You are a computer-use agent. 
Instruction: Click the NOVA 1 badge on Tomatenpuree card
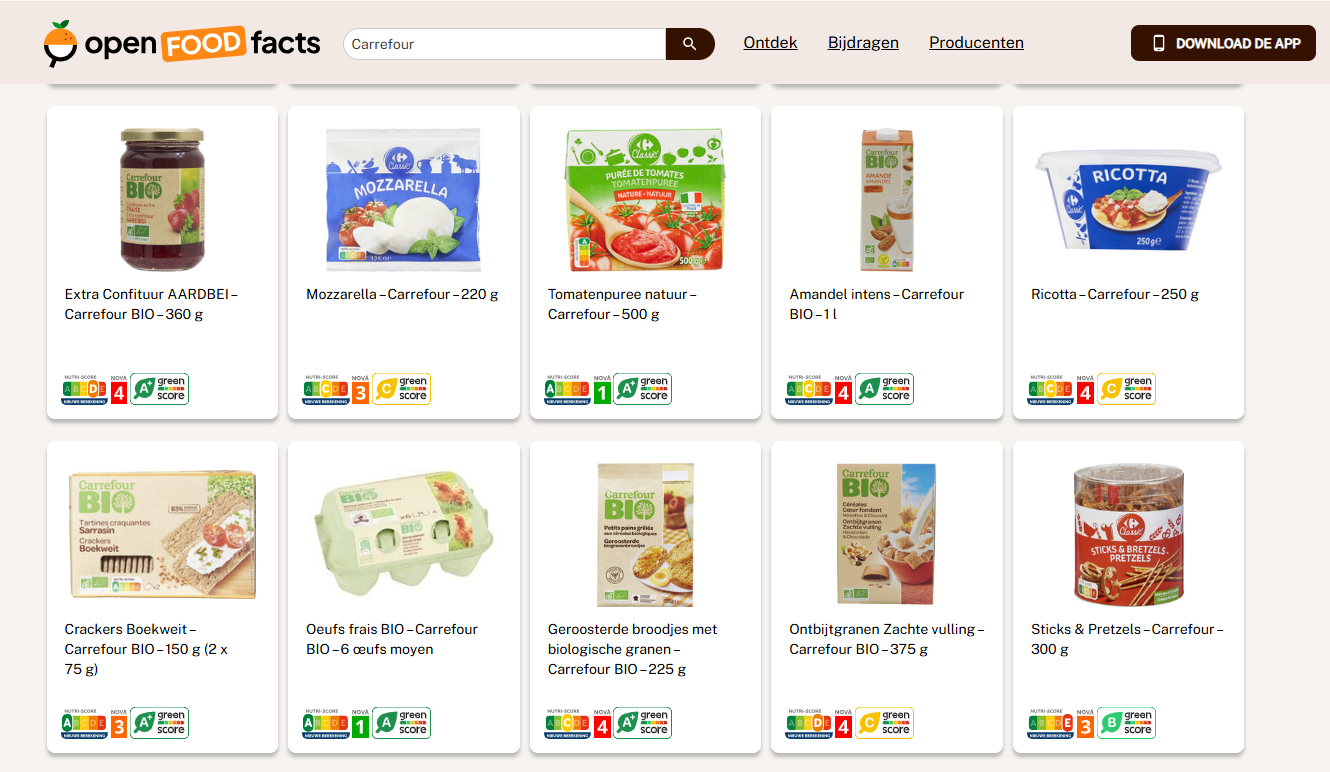(x=602, y=390)
